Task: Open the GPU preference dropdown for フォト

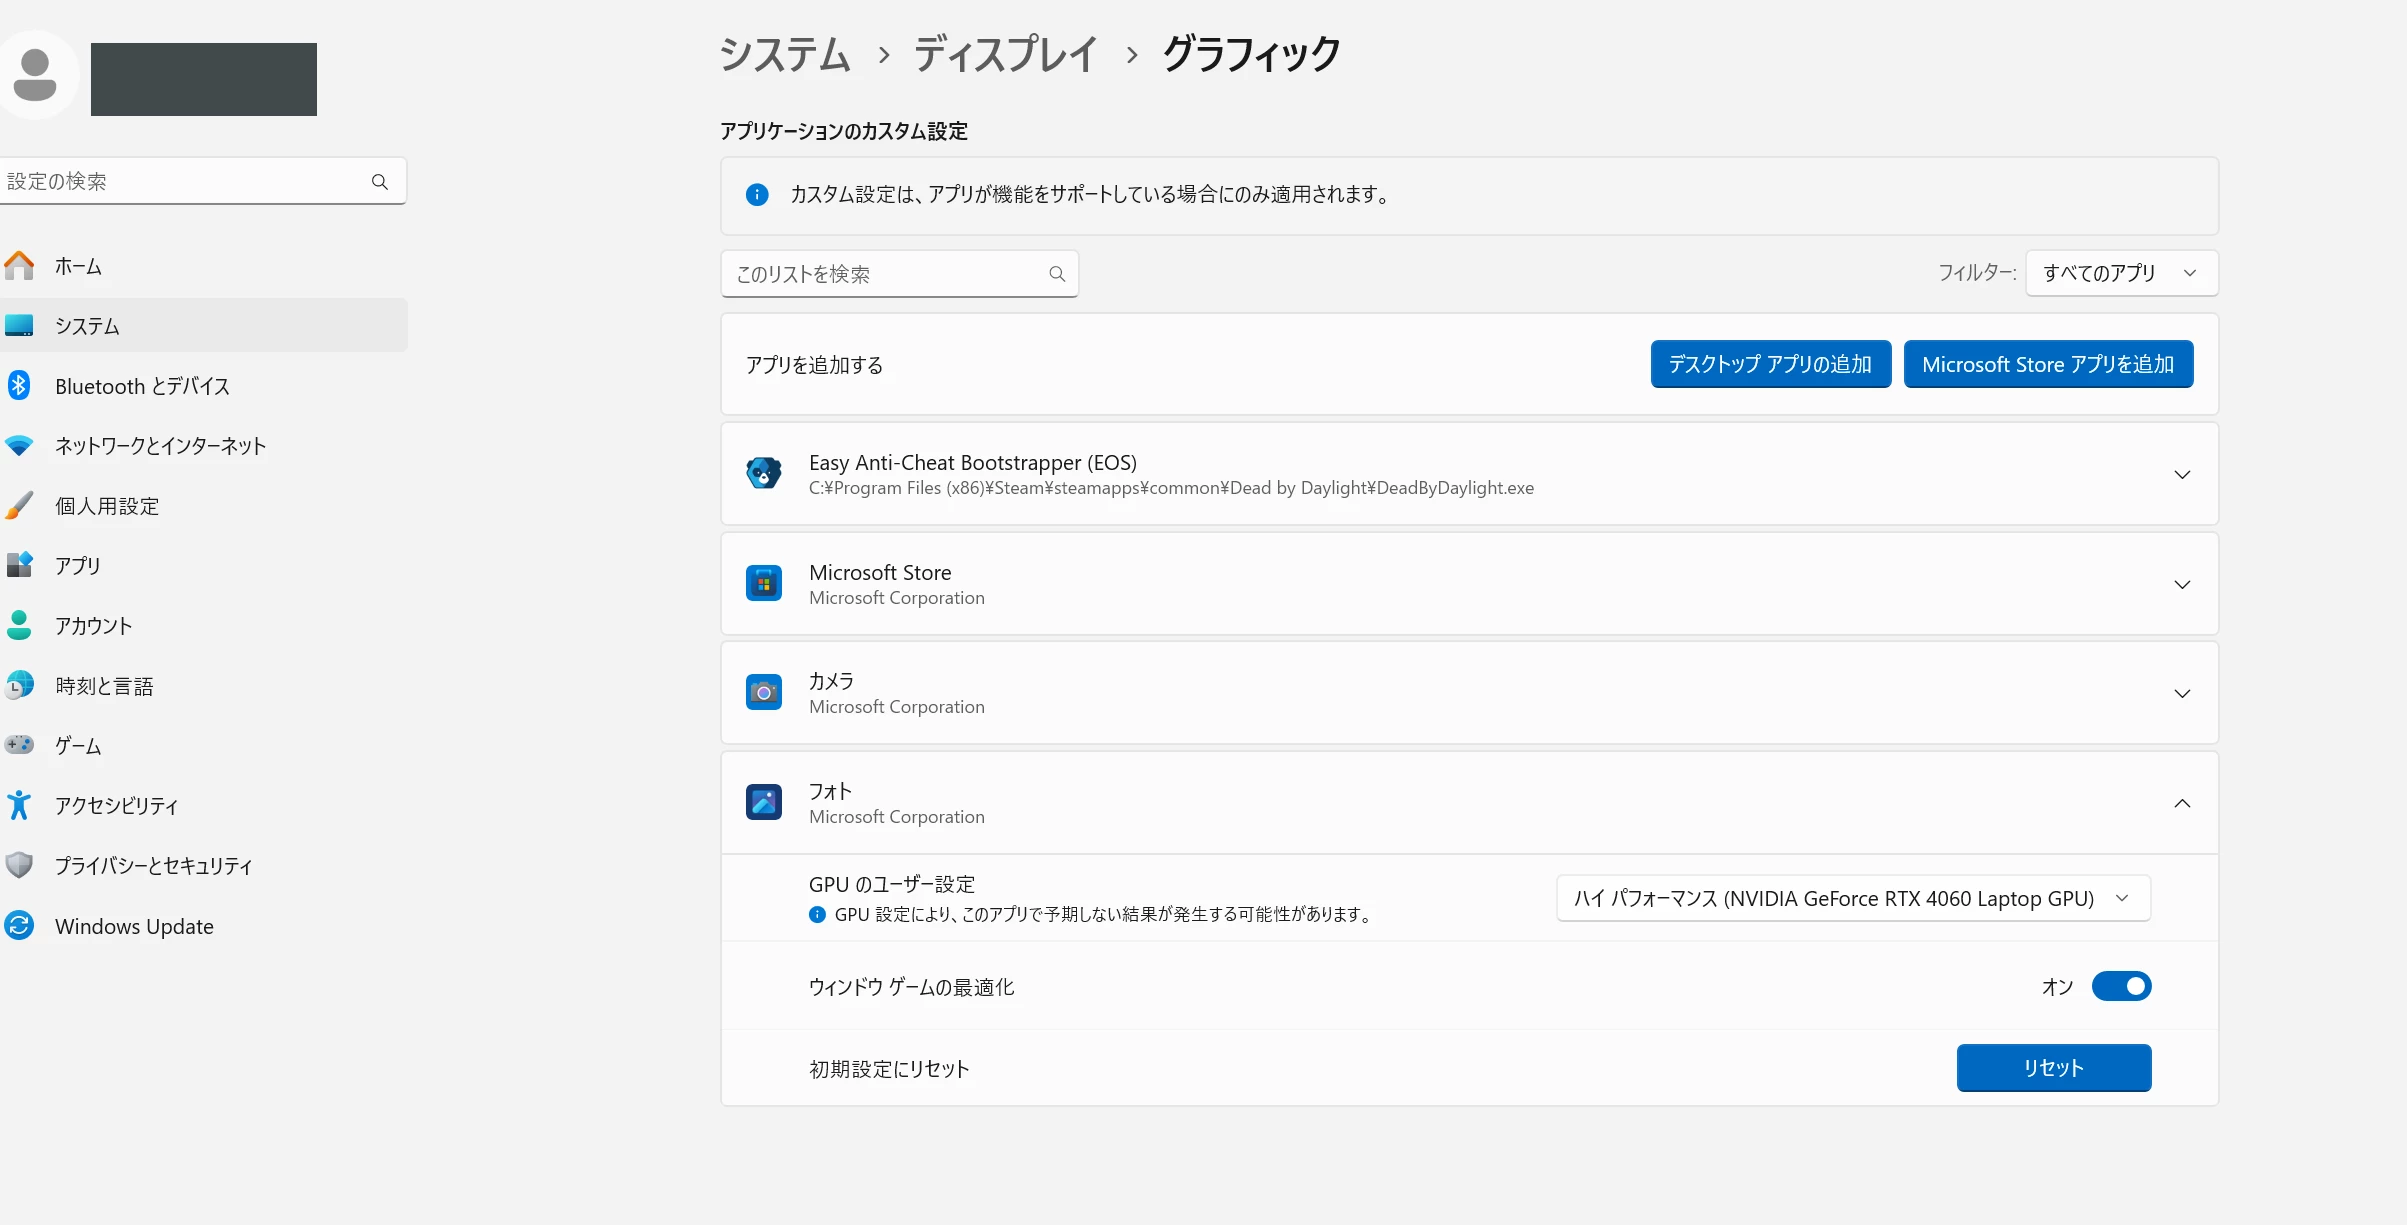Action: [x=1853, y=899]
